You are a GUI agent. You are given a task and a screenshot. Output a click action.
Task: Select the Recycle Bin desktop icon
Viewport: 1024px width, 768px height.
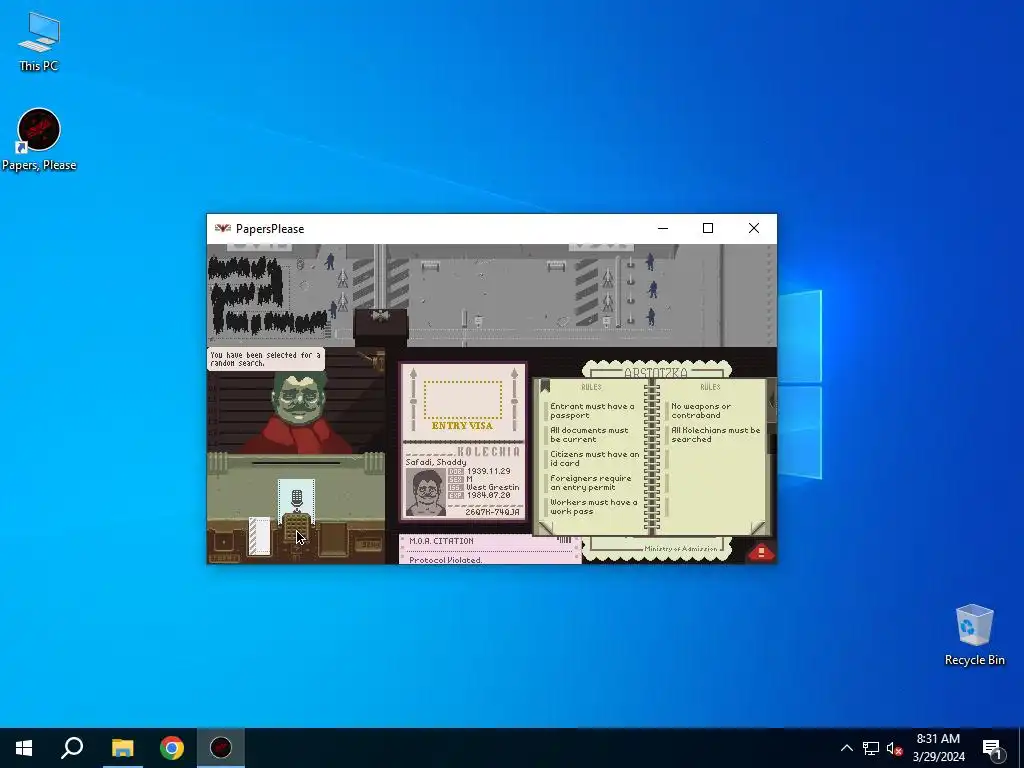974,635
